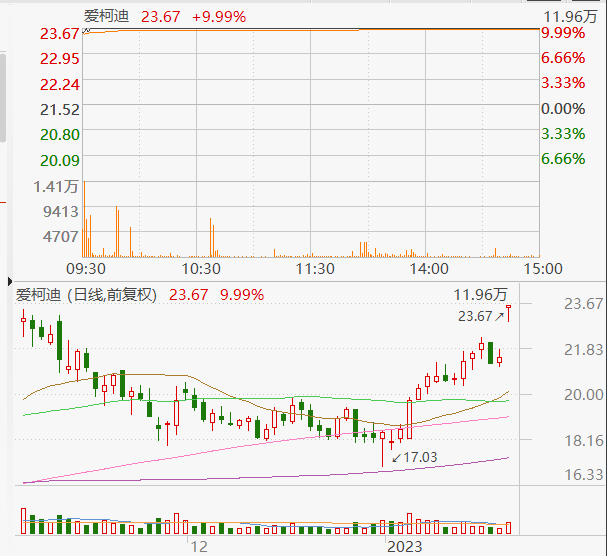Click the 2023 date axis label
Screen dimensions: 607x556
(x=405, y=547)
